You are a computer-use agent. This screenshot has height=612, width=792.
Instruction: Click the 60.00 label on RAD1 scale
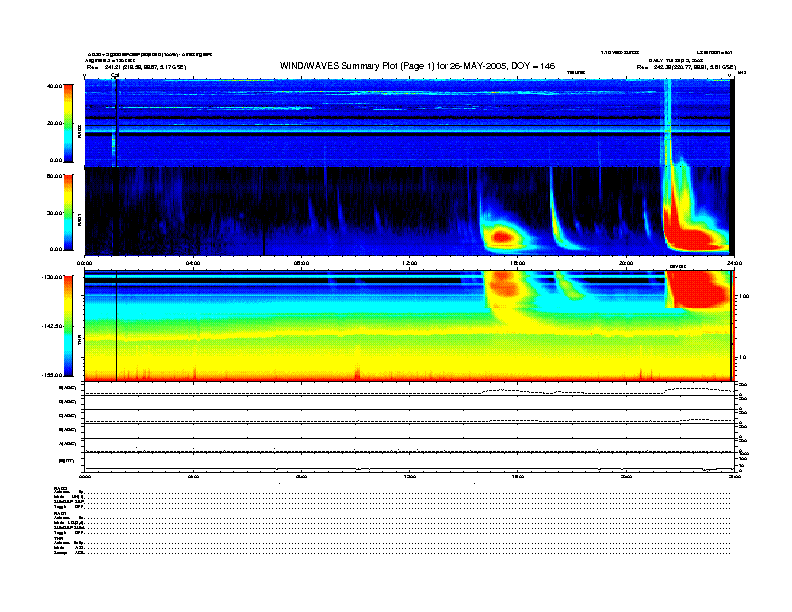pyautogui.click(x=54, y=176)
